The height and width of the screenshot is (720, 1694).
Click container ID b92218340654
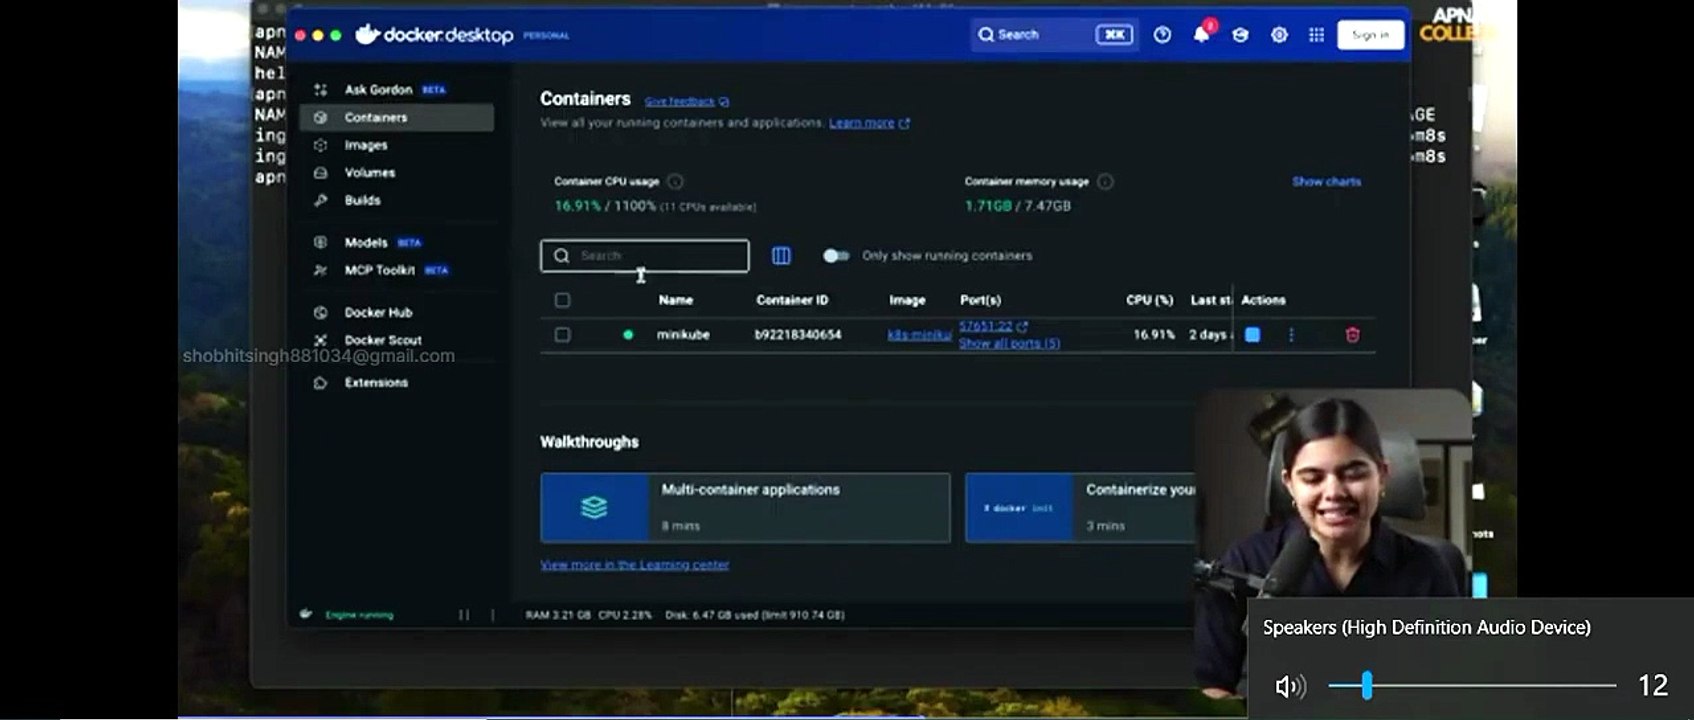[798, 335]
